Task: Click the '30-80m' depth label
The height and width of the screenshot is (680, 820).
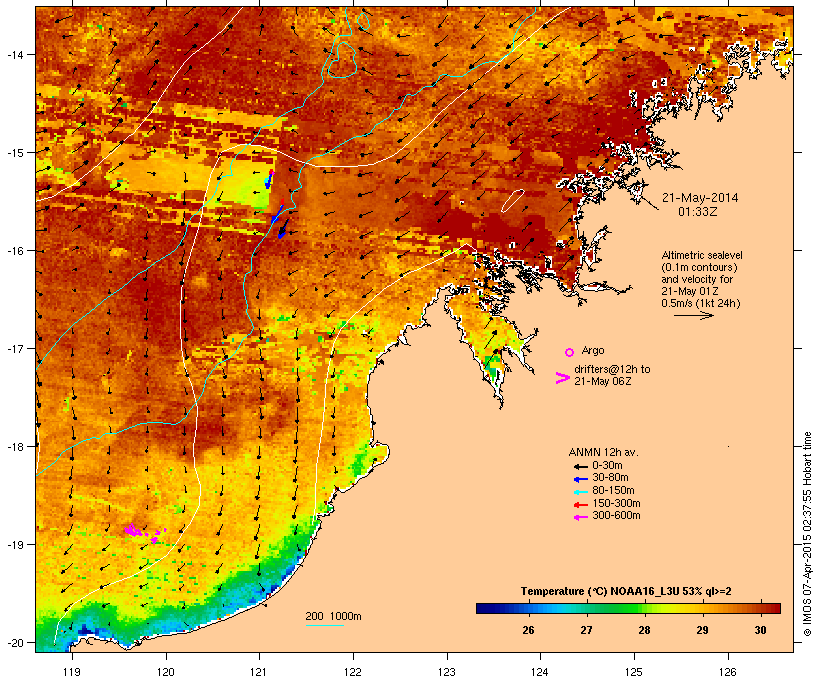Action: (x=610, y=478)
